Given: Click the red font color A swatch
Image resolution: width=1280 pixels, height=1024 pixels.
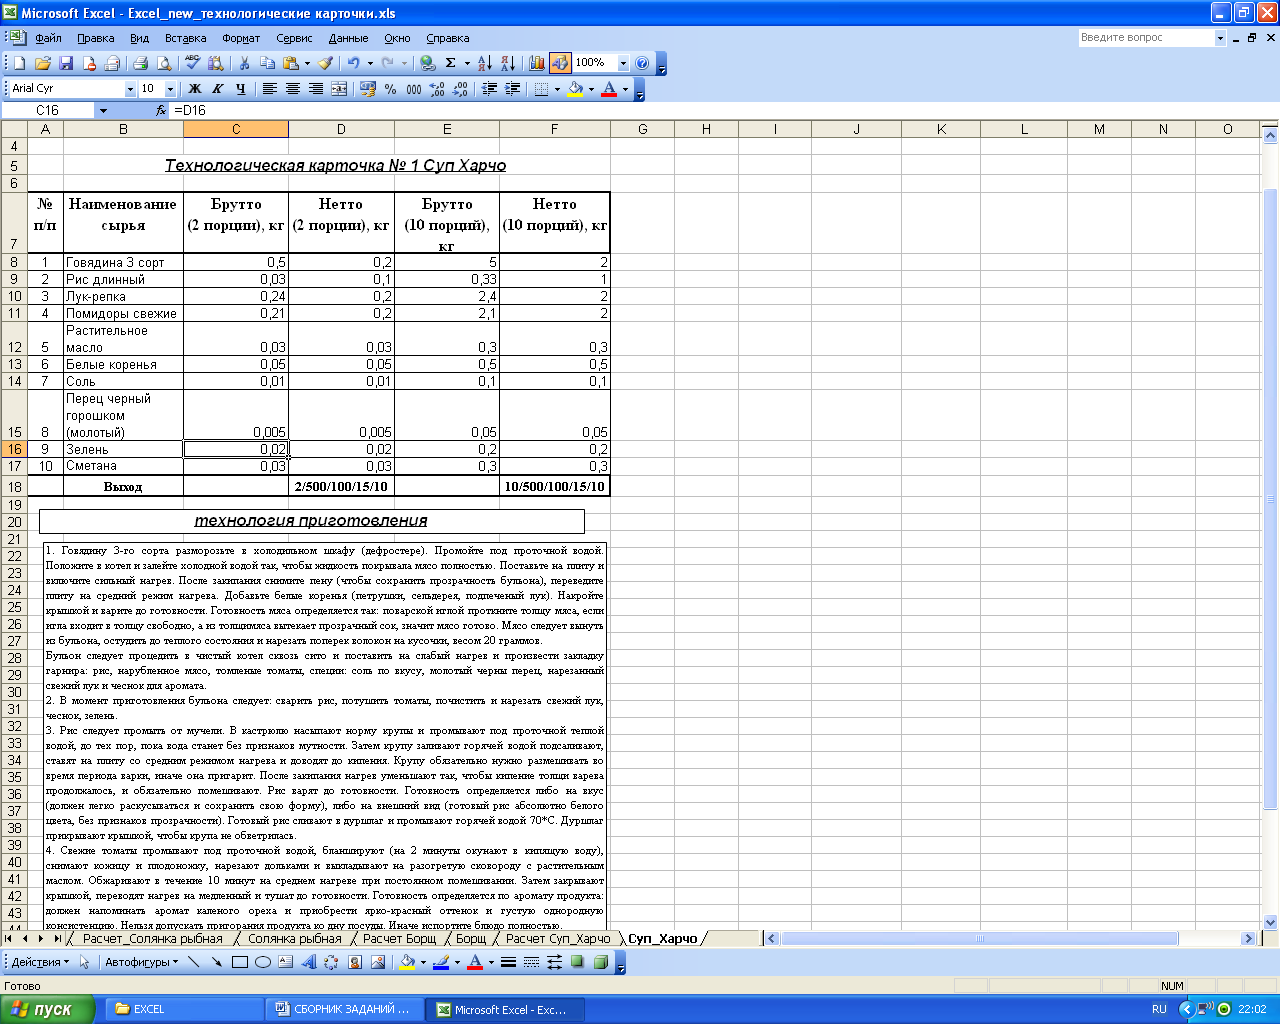Looking at the screenshot, I should point(609,89).
